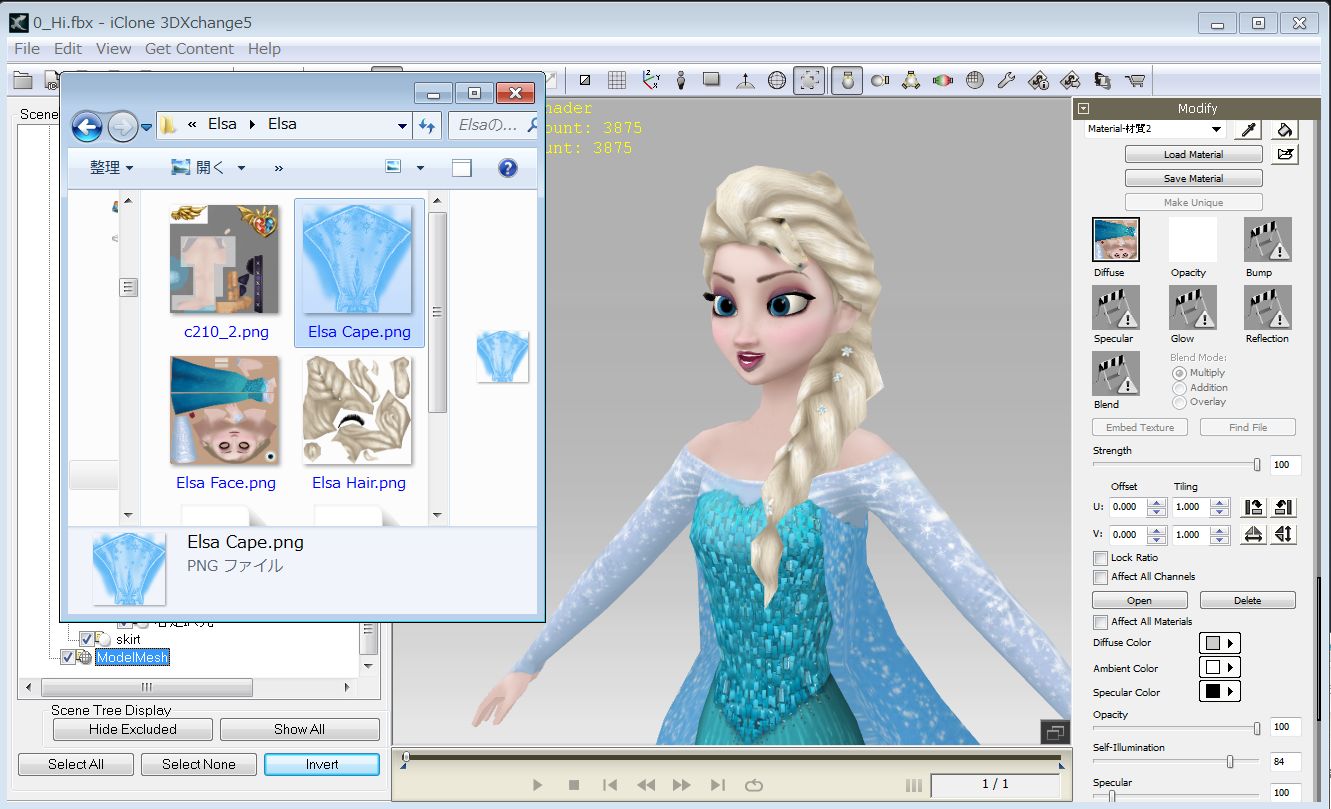This screenshot has width=1331, height=809.
Task: Go back in the Explorer window
Action: pyautogui.click(x=87, y=126)
